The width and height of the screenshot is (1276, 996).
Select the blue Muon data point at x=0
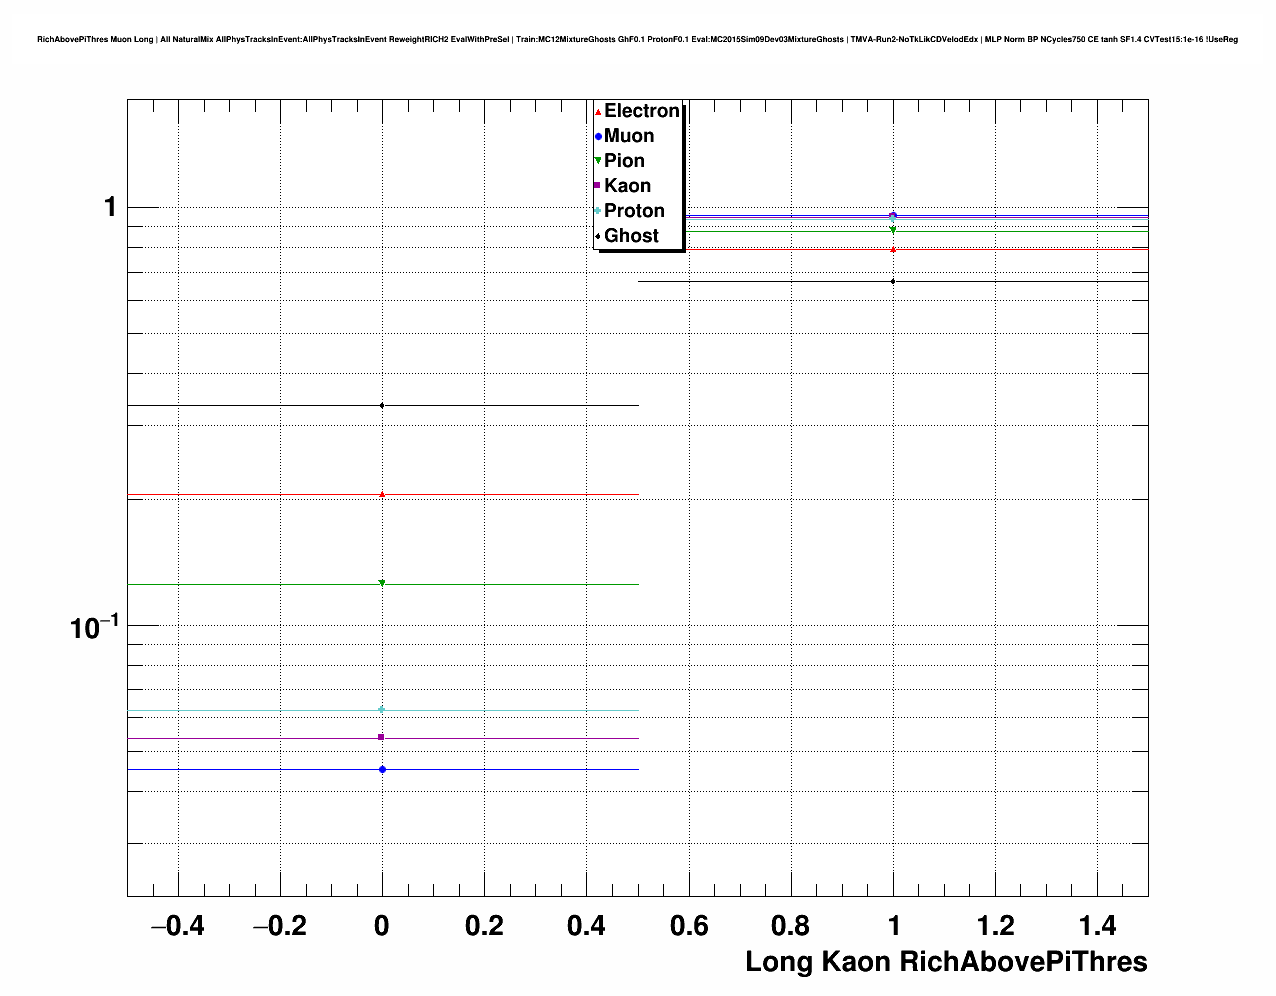382,769
